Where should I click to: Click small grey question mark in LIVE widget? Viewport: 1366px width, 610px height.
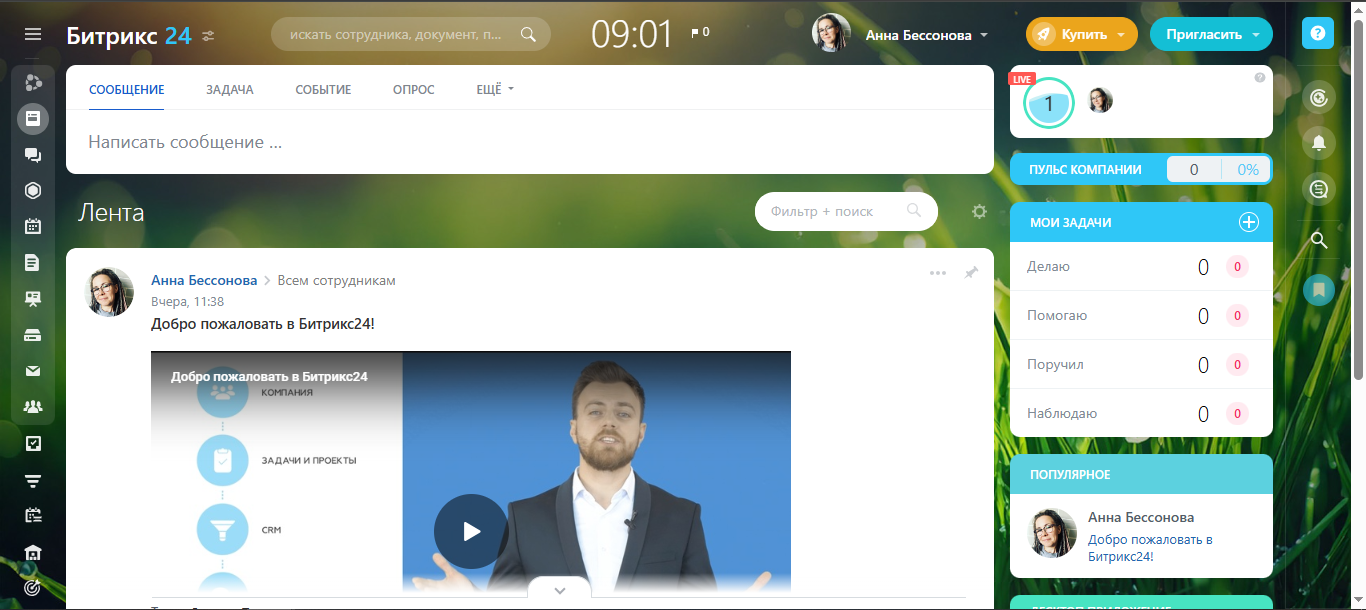pyautogui.click(x=1260, y=78)
